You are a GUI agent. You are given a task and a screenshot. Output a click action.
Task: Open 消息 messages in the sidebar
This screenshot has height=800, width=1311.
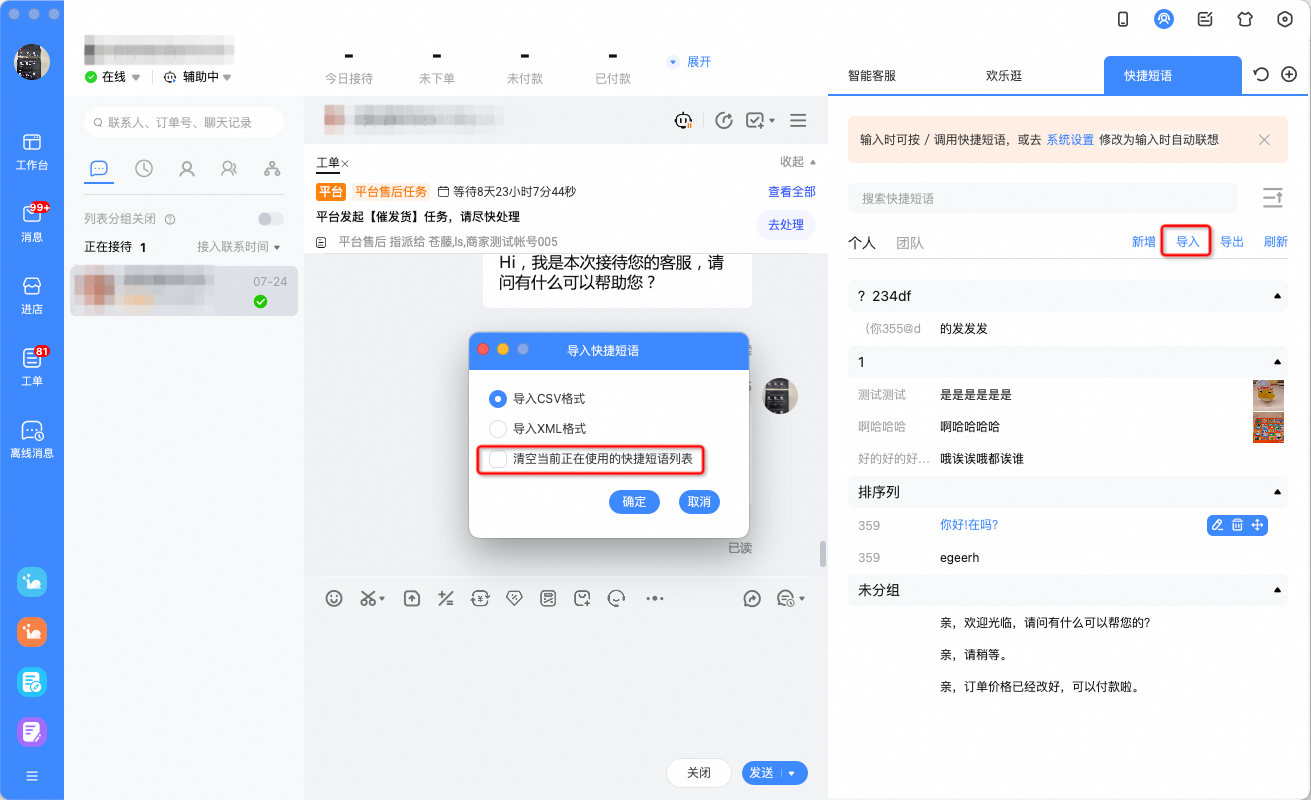(x=32, y=223)
